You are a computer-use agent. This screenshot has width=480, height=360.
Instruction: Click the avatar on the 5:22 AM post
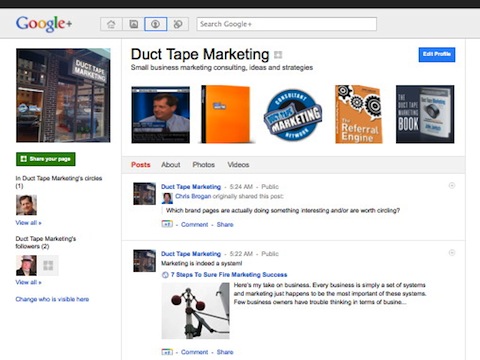(144, 261)
